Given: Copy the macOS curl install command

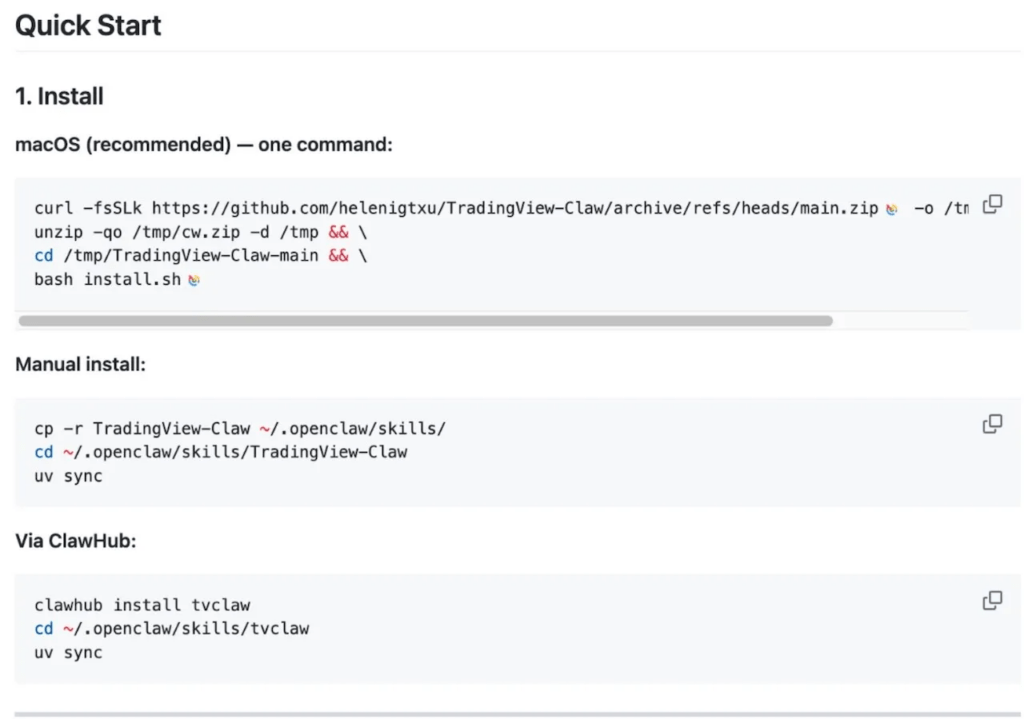Looking at the screenshot, I should pos(992,205).
